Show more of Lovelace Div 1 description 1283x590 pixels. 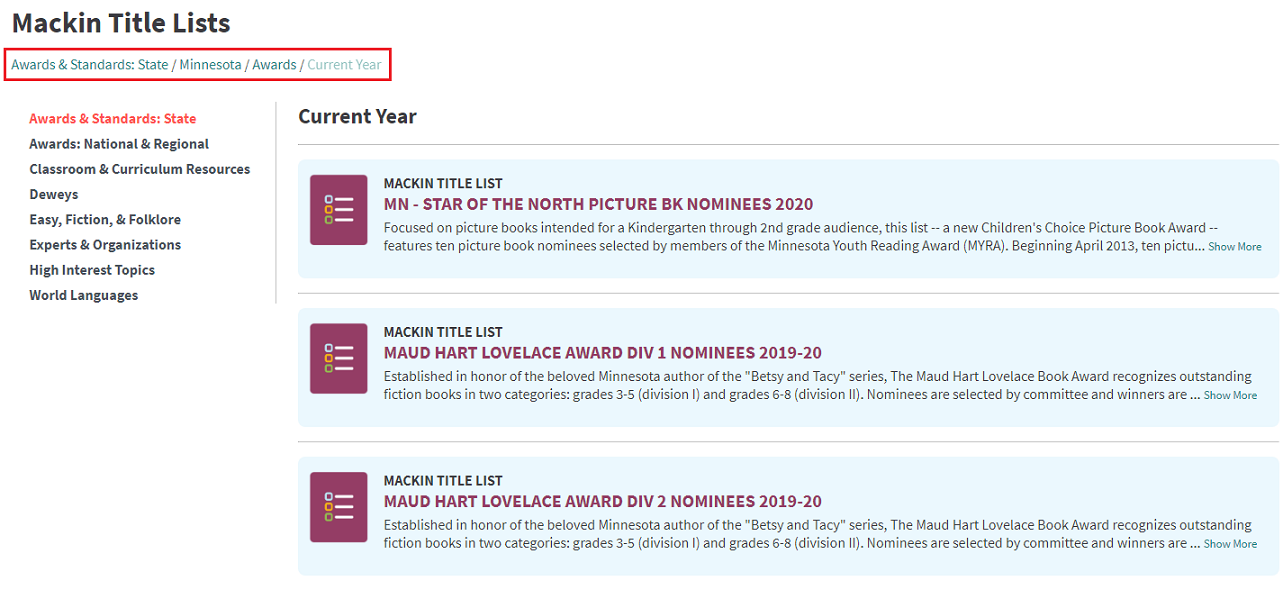tap(1230, 396)
